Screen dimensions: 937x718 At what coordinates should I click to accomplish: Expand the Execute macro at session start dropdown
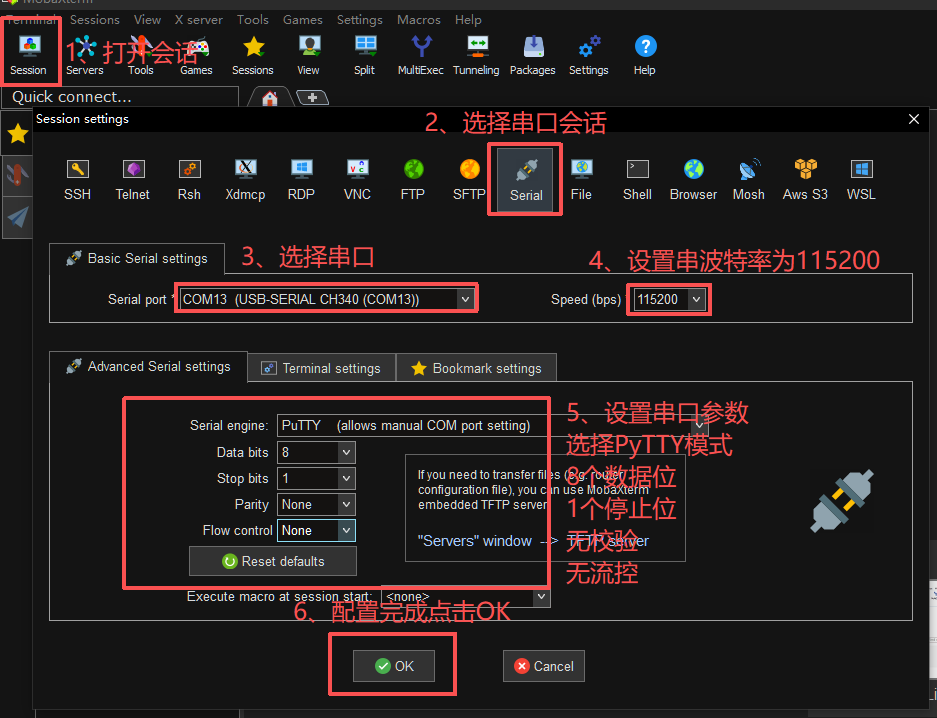coord(541,596)
